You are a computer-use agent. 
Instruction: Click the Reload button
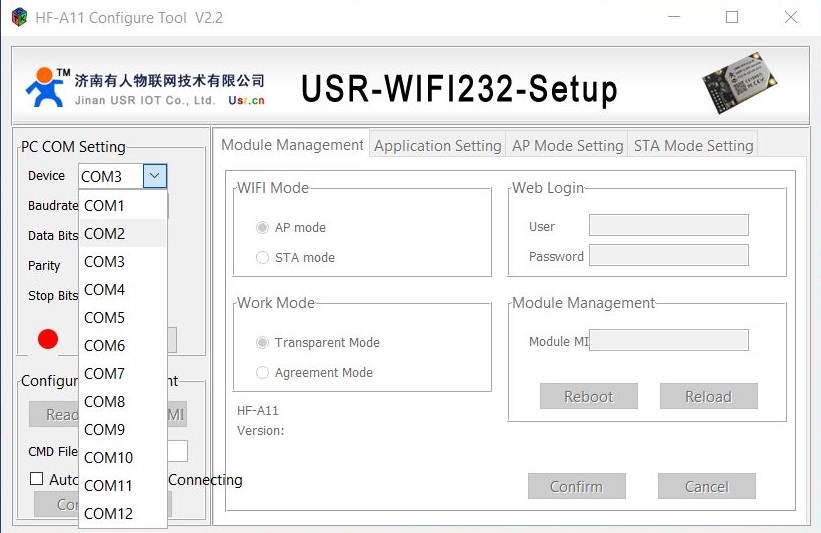click(708, 396)
